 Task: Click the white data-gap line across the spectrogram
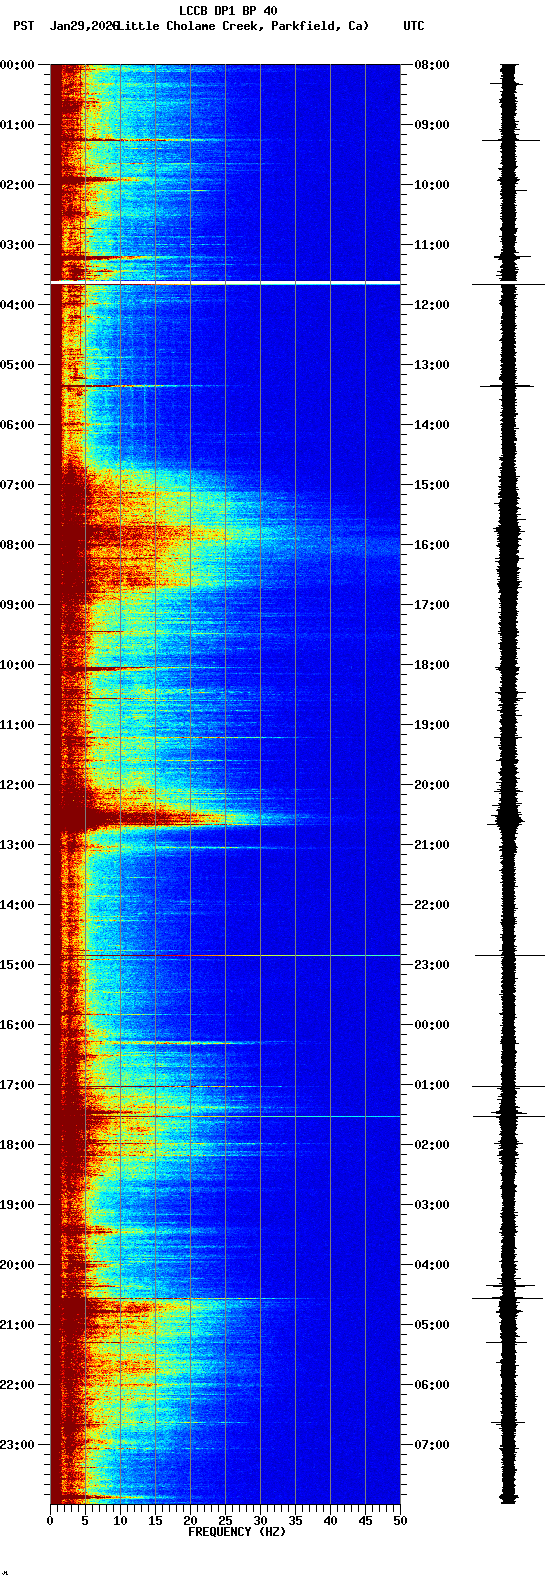point(225,284)
